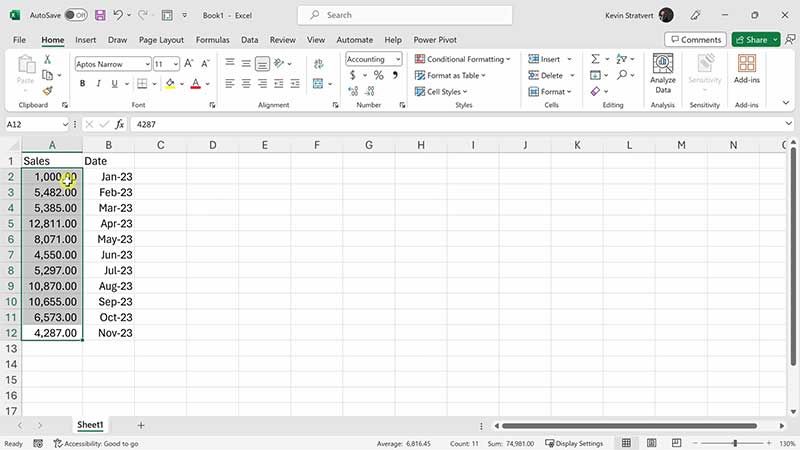Expand Conditional Formatting menu
The height and width of the screenshot is (450, 800).
pyautogui.click(x=462, y=59)
